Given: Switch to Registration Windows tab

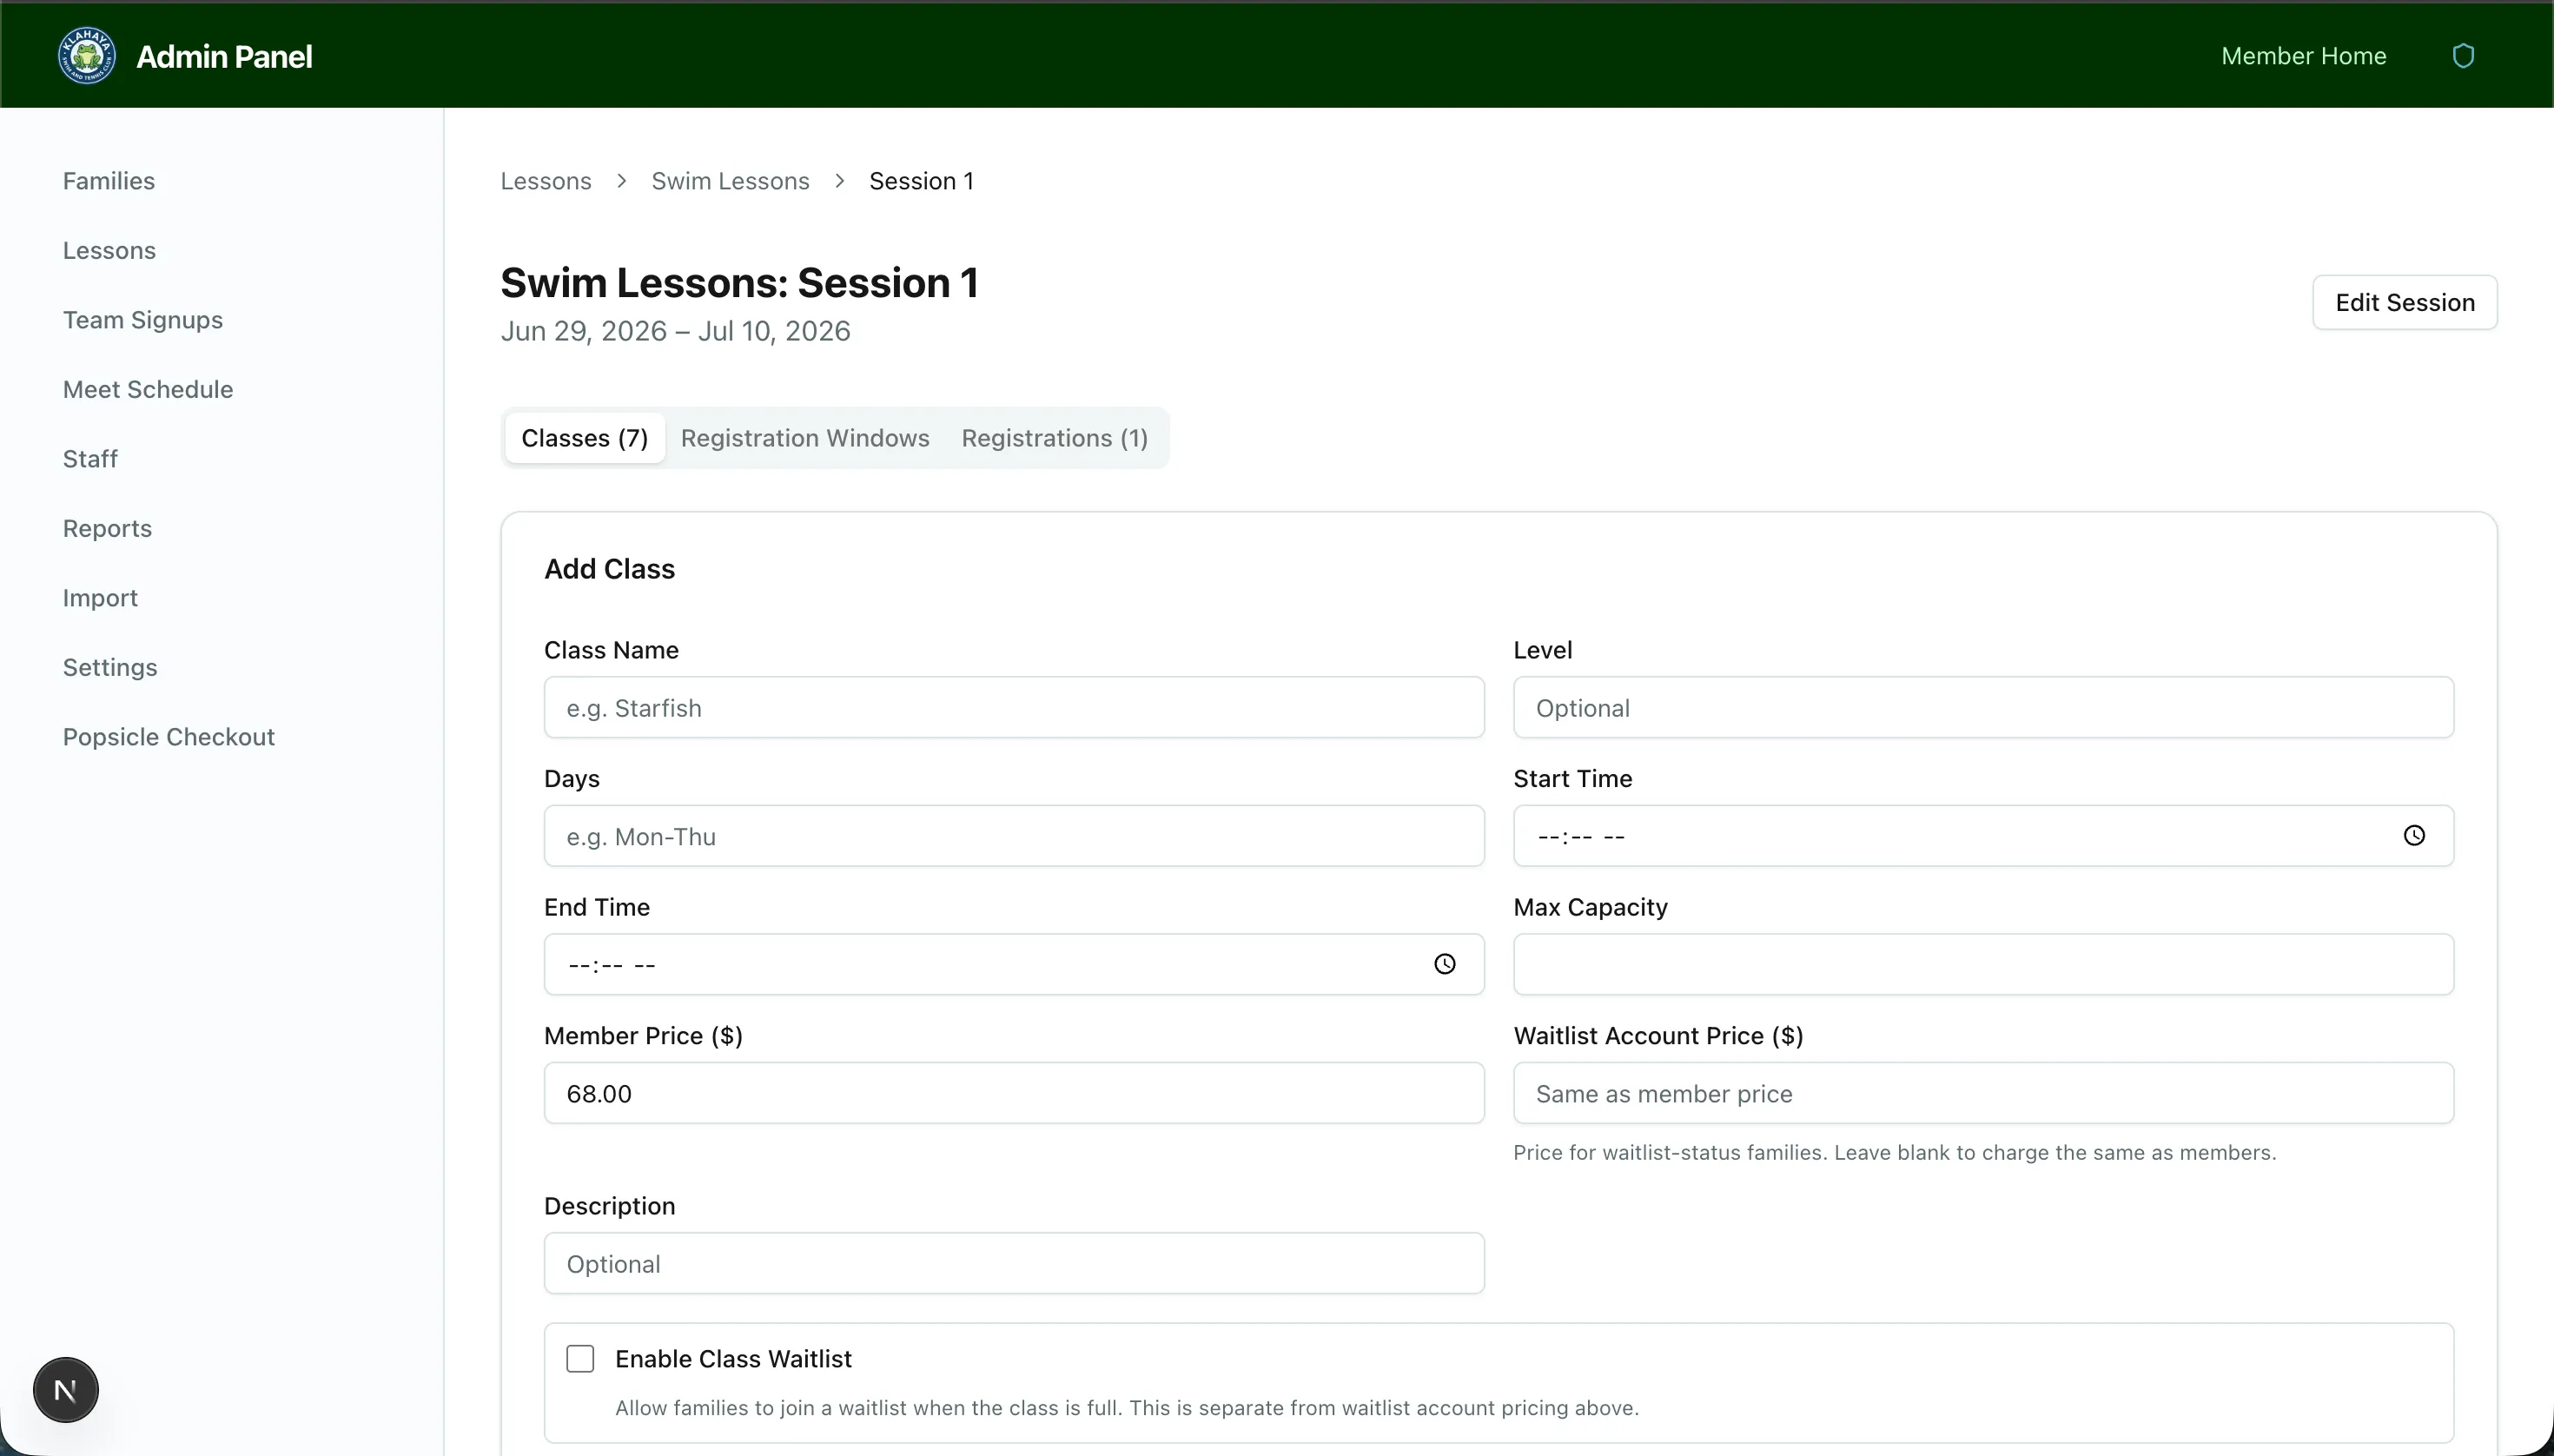Looking at the screenshot, I should (805, 438).
